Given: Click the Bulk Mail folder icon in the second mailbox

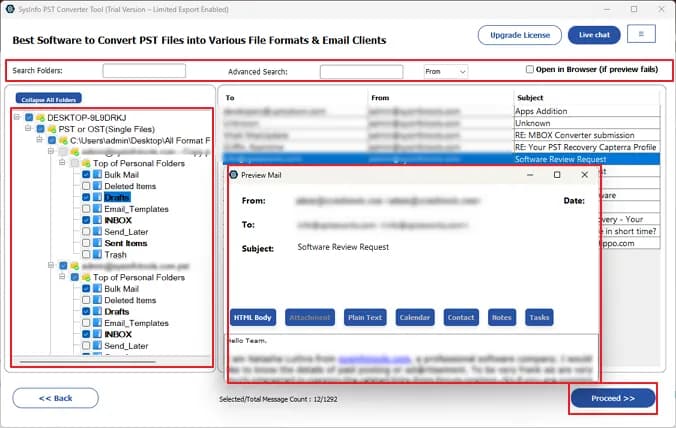Looking at the screenshot, I should (97, 288).
